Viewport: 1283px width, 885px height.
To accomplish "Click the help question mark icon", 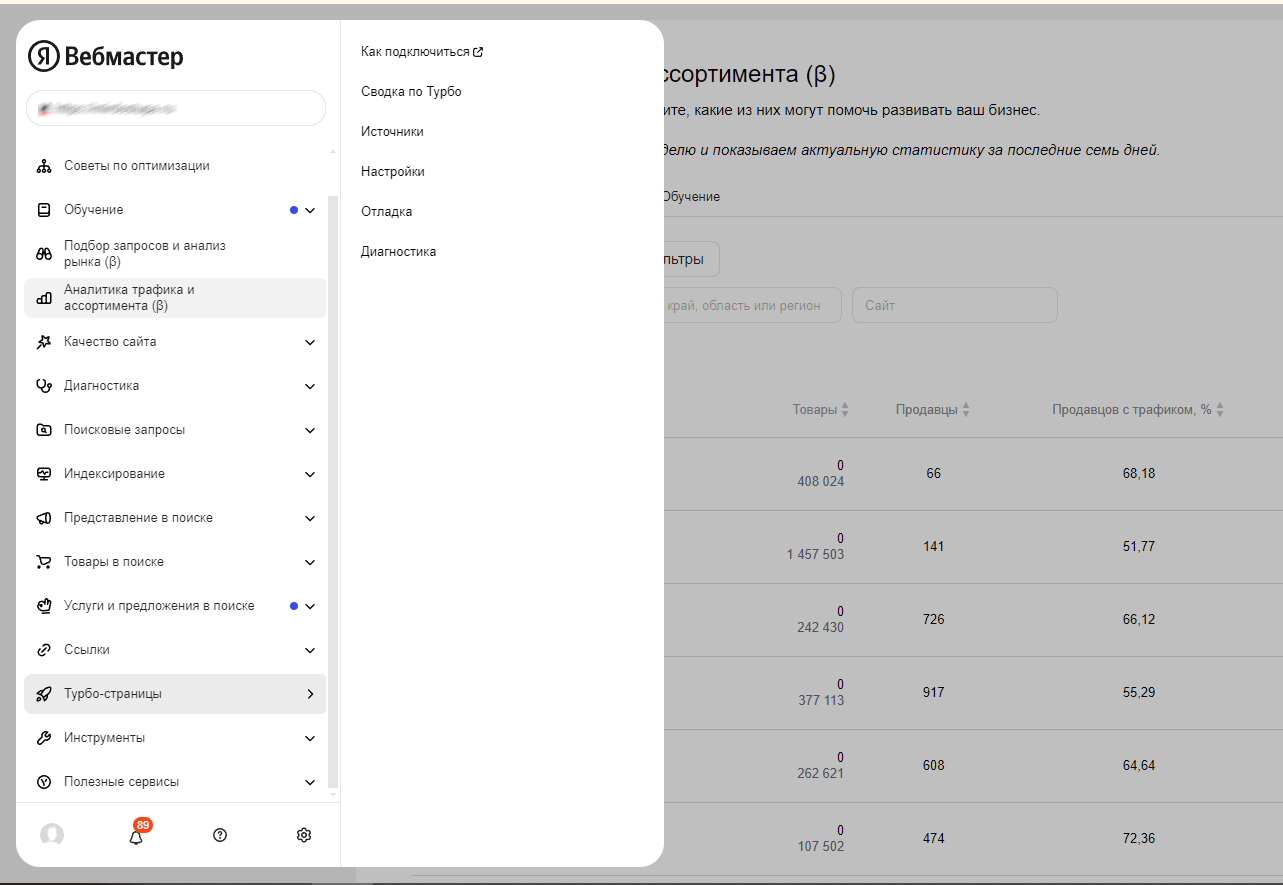I will point(220,835).
